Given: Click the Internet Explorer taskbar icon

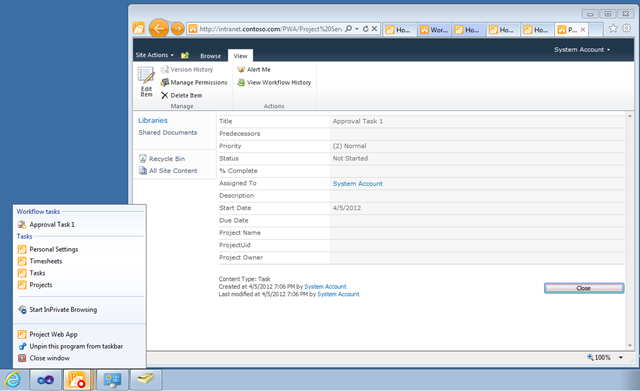Looking at the screenshot, I should (x=13, y=380).
